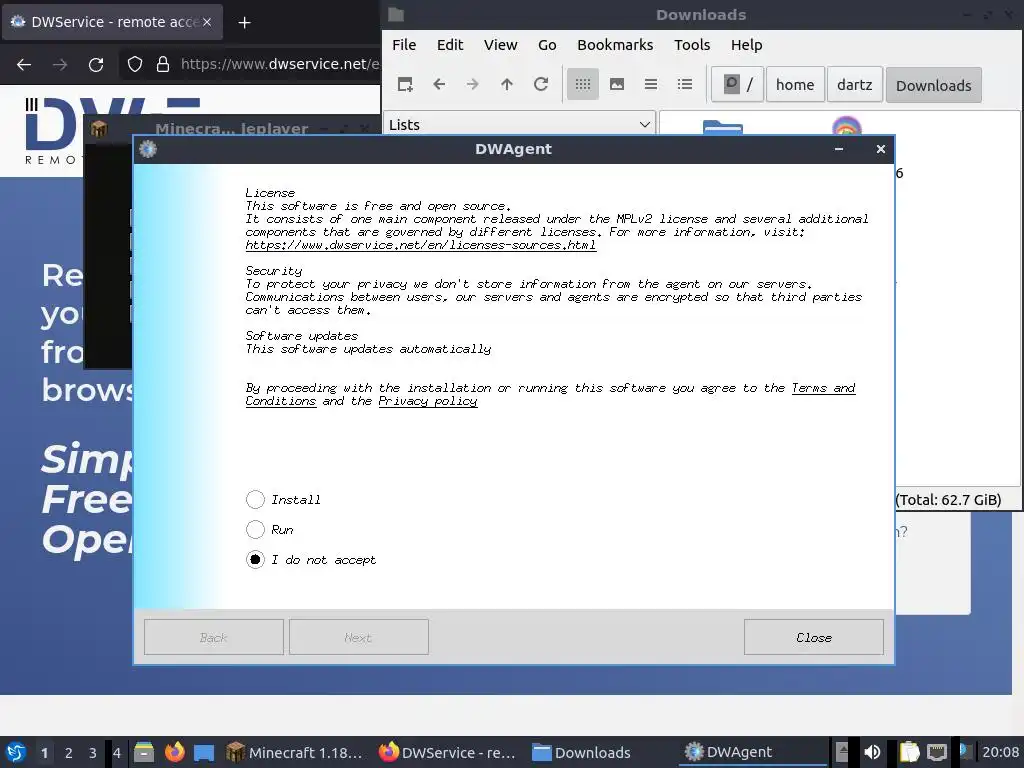Click the 'dartz' path button

854,84
